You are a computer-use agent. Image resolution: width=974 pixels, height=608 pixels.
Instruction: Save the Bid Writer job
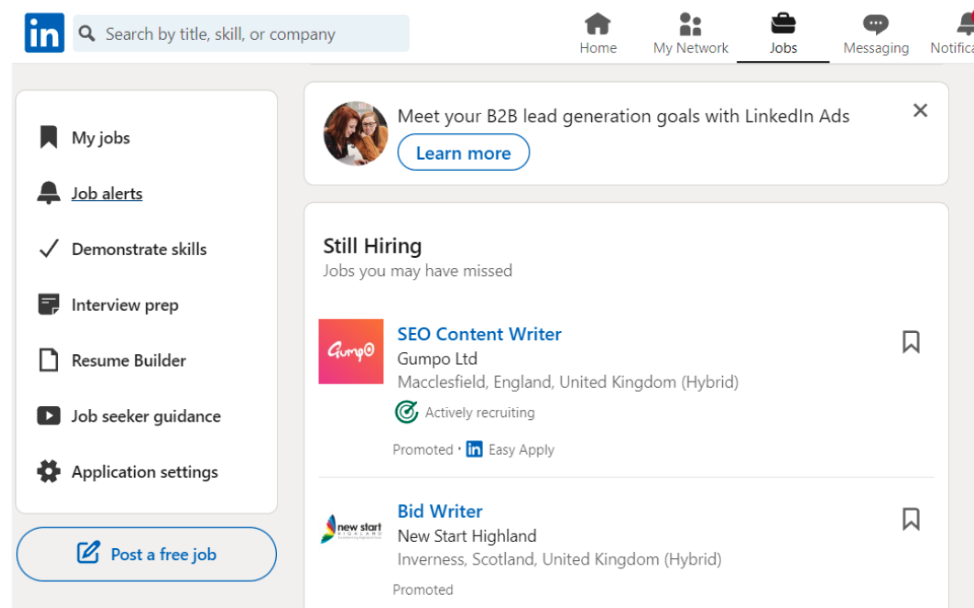click(911, 519)
